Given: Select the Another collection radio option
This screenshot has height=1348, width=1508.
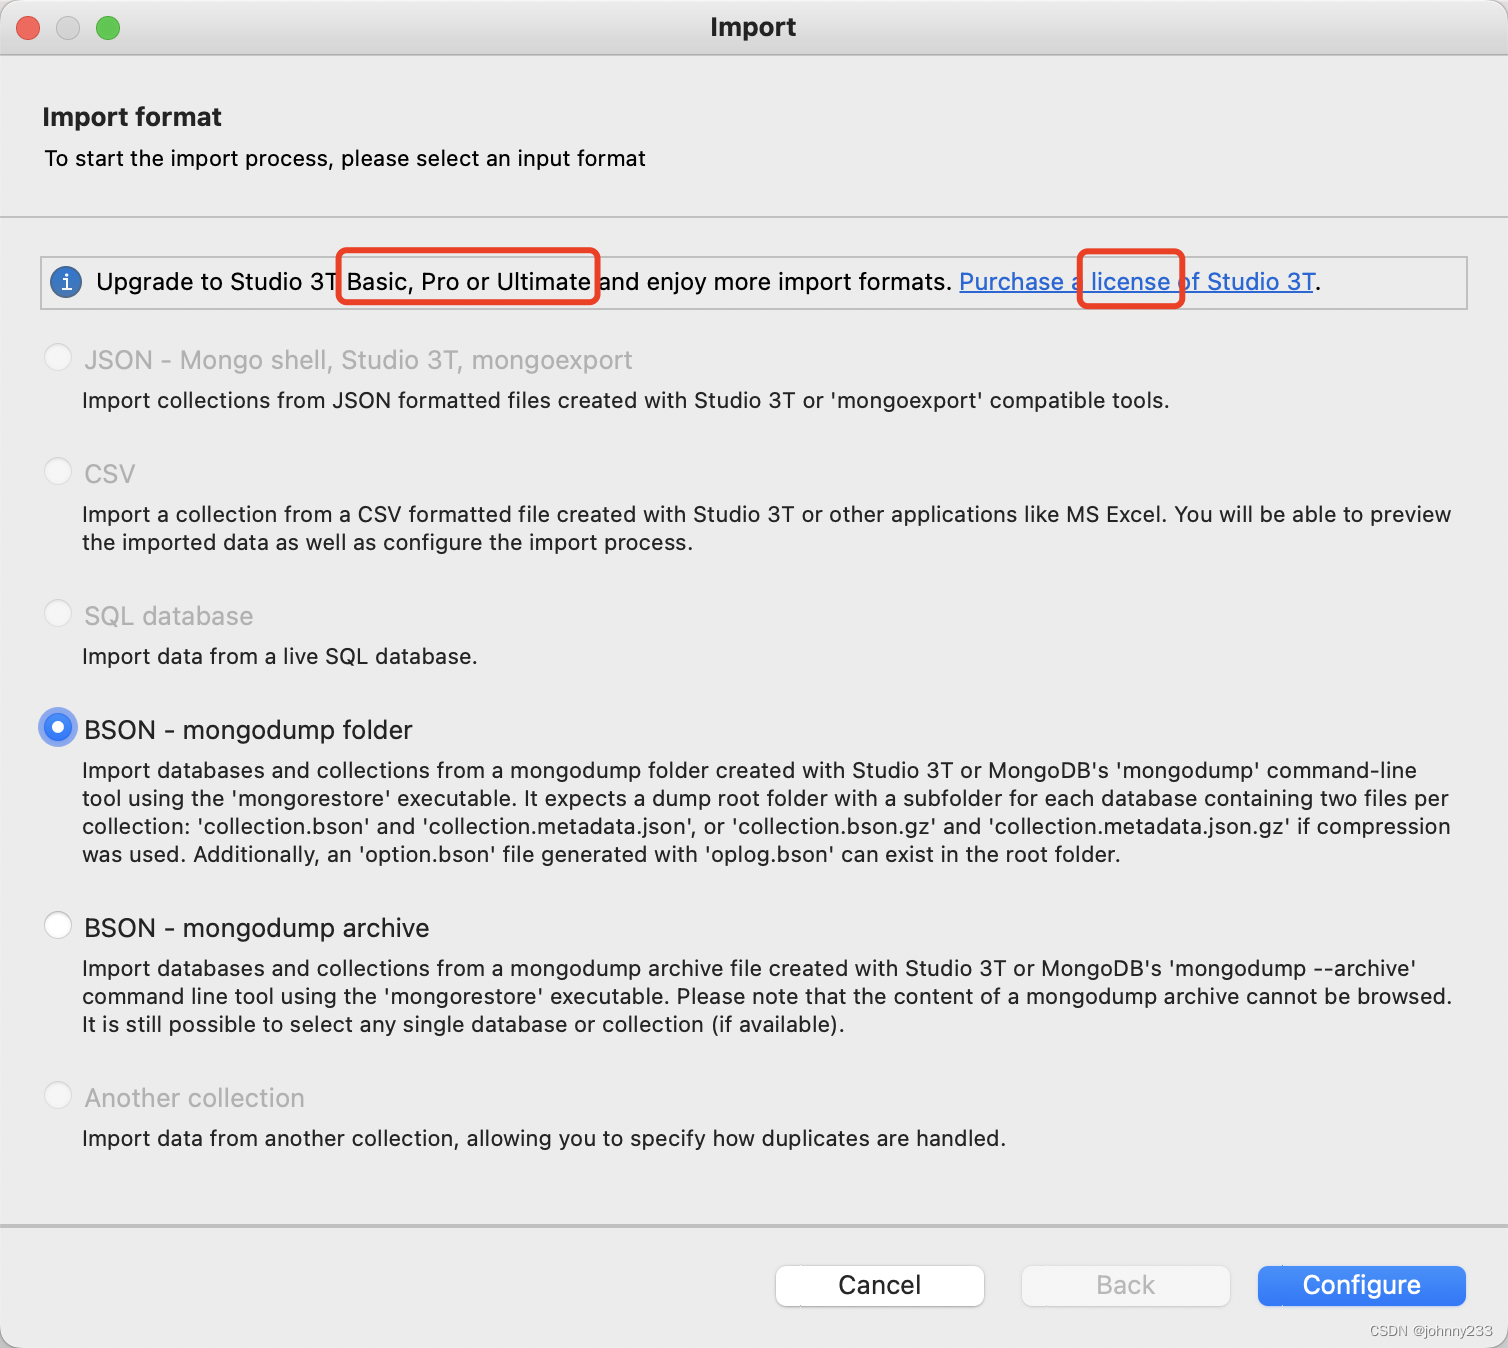Looking at the screenshot, I should pos(58,1095).
